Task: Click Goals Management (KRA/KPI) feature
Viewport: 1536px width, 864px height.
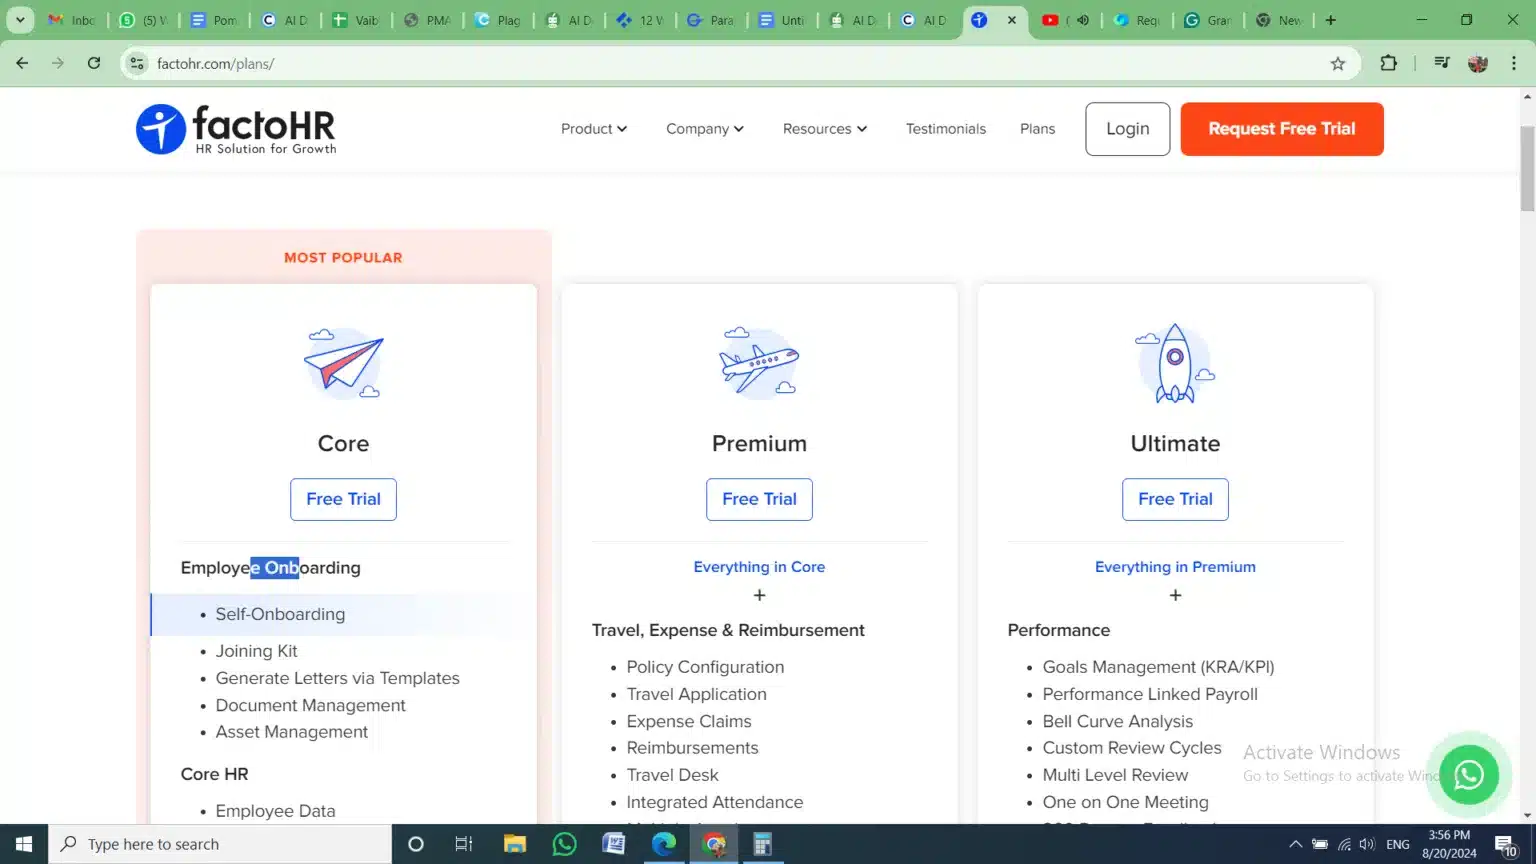Action: (1158, 667)
